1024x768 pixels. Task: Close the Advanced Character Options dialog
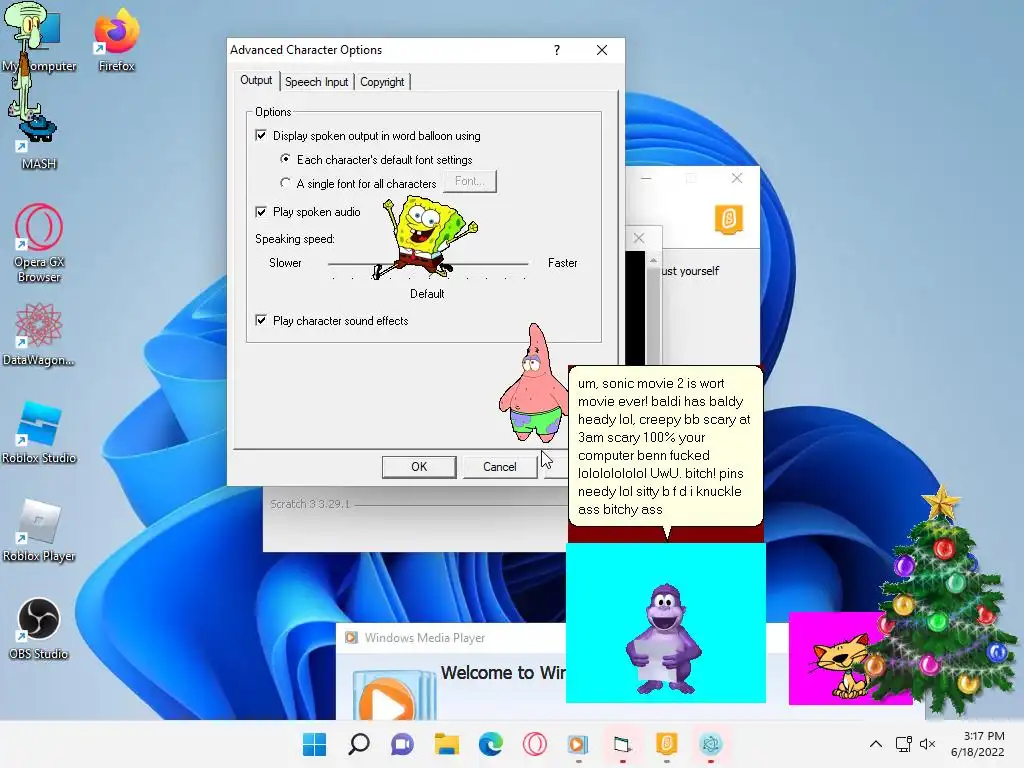[x=602, y=50]
